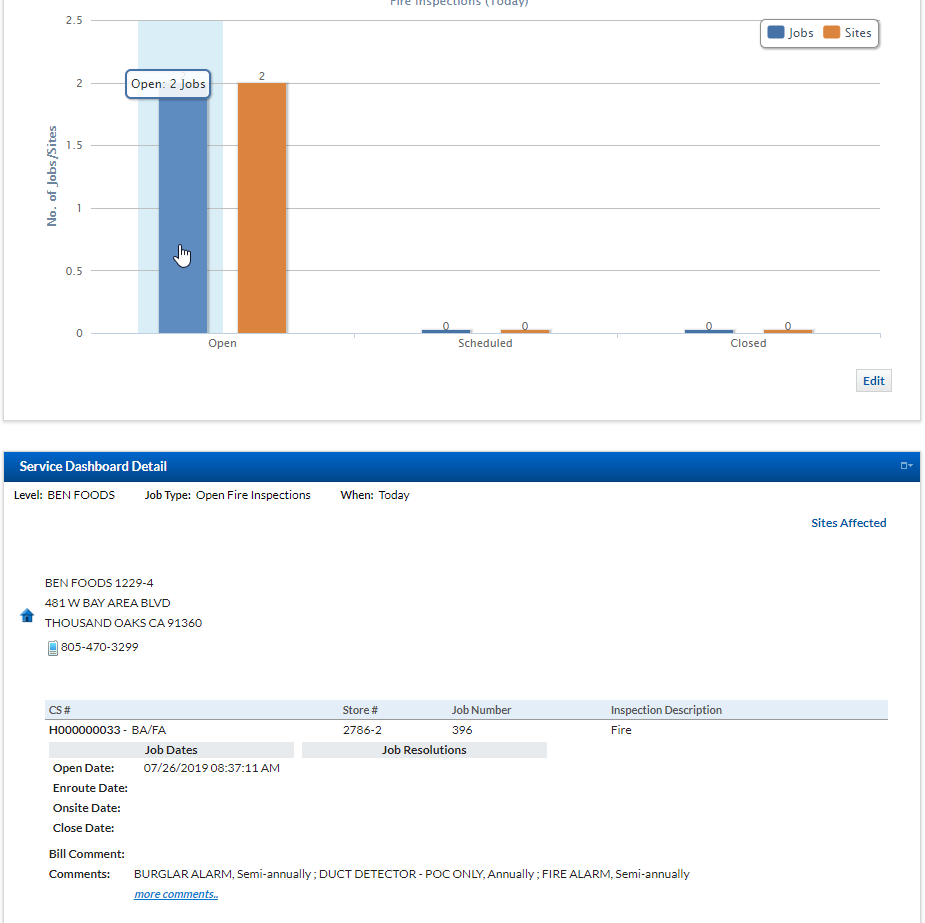925x923 pixels.
Task: Click the orange Open Sites bar
Action: tap(262, 208)
